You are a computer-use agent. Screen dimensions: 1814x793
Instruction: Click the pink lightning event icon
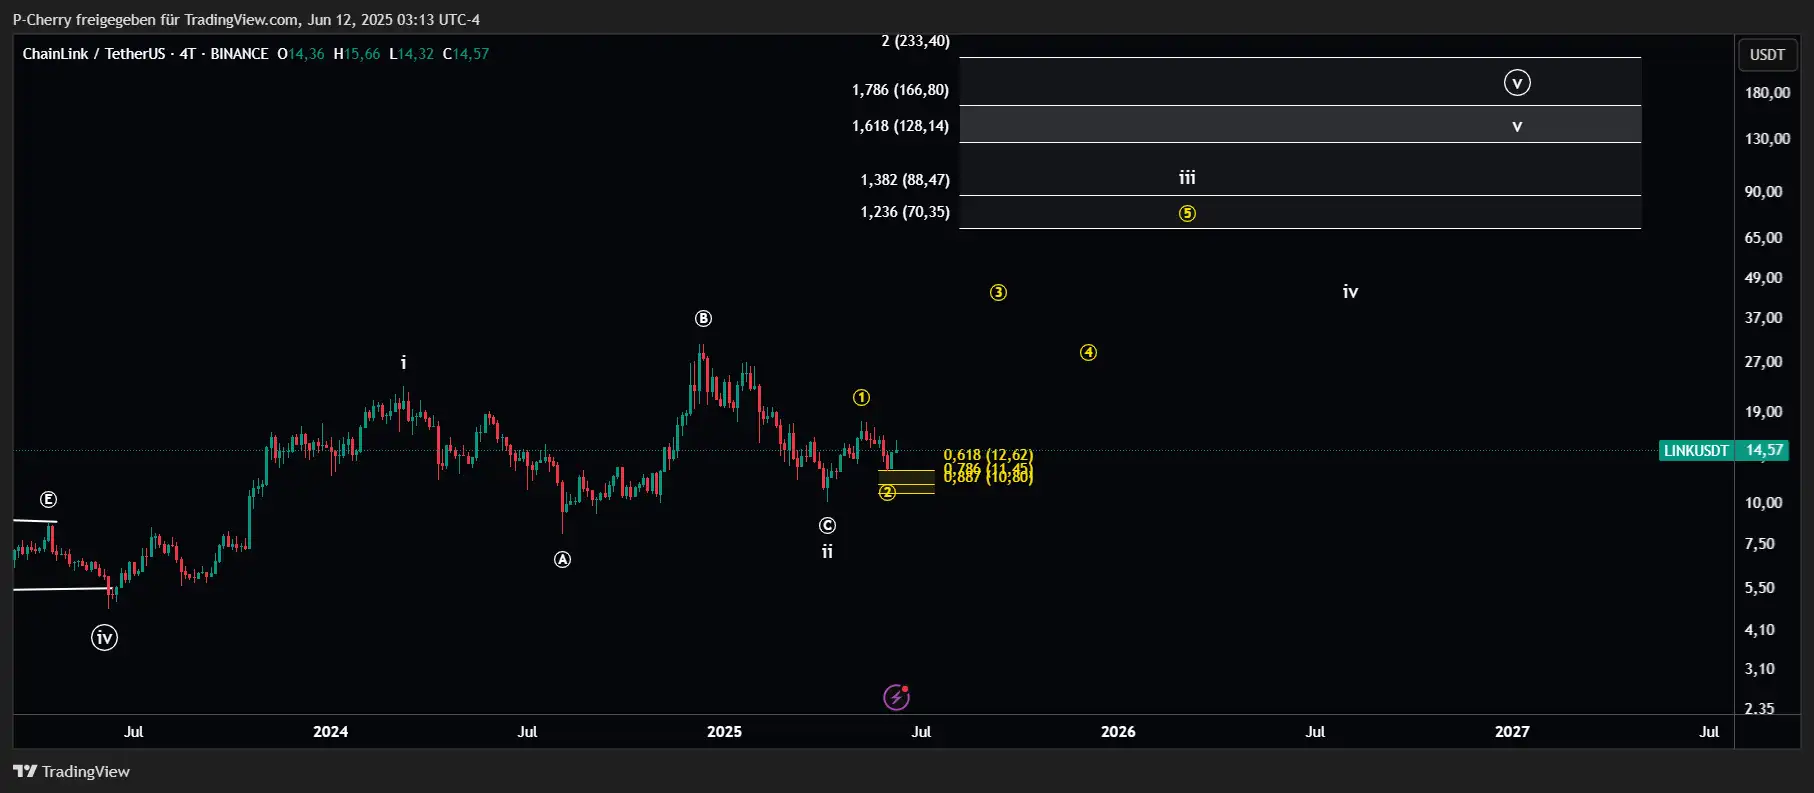(x=896, y=696)
